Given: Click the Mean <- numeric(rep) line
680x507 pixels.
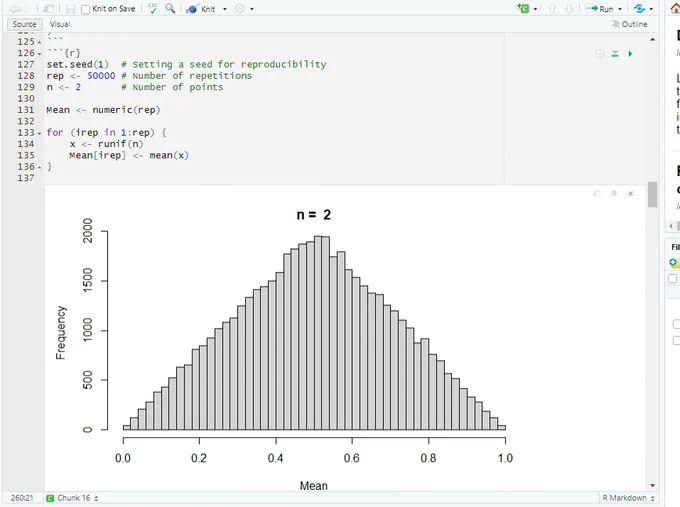Looking at the screenshot, I should [x=103, y=110].
